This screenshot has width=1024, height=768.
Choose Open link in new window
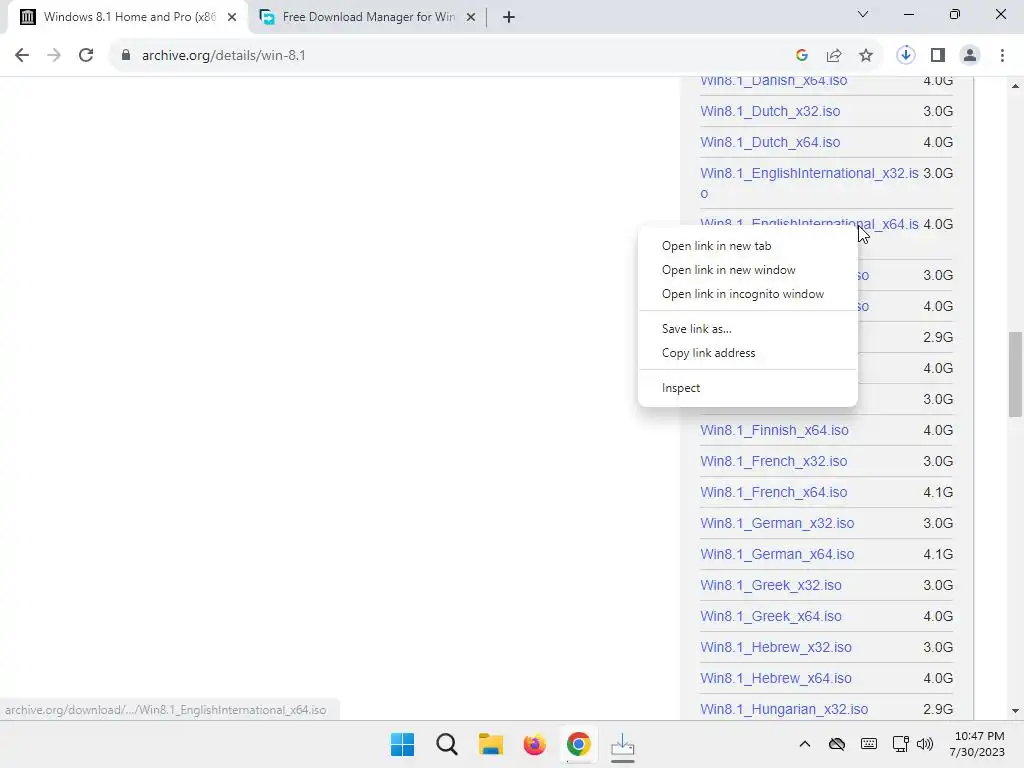click(x=728, y=270)
